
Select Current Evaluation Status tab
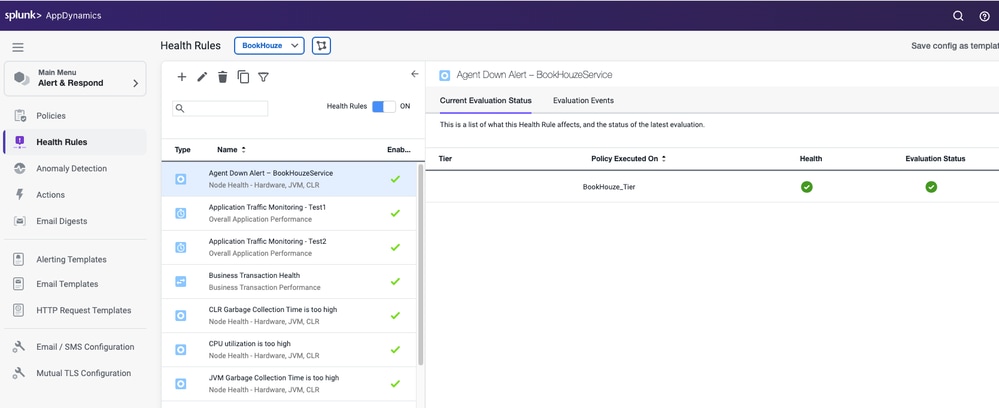[485, 101]
